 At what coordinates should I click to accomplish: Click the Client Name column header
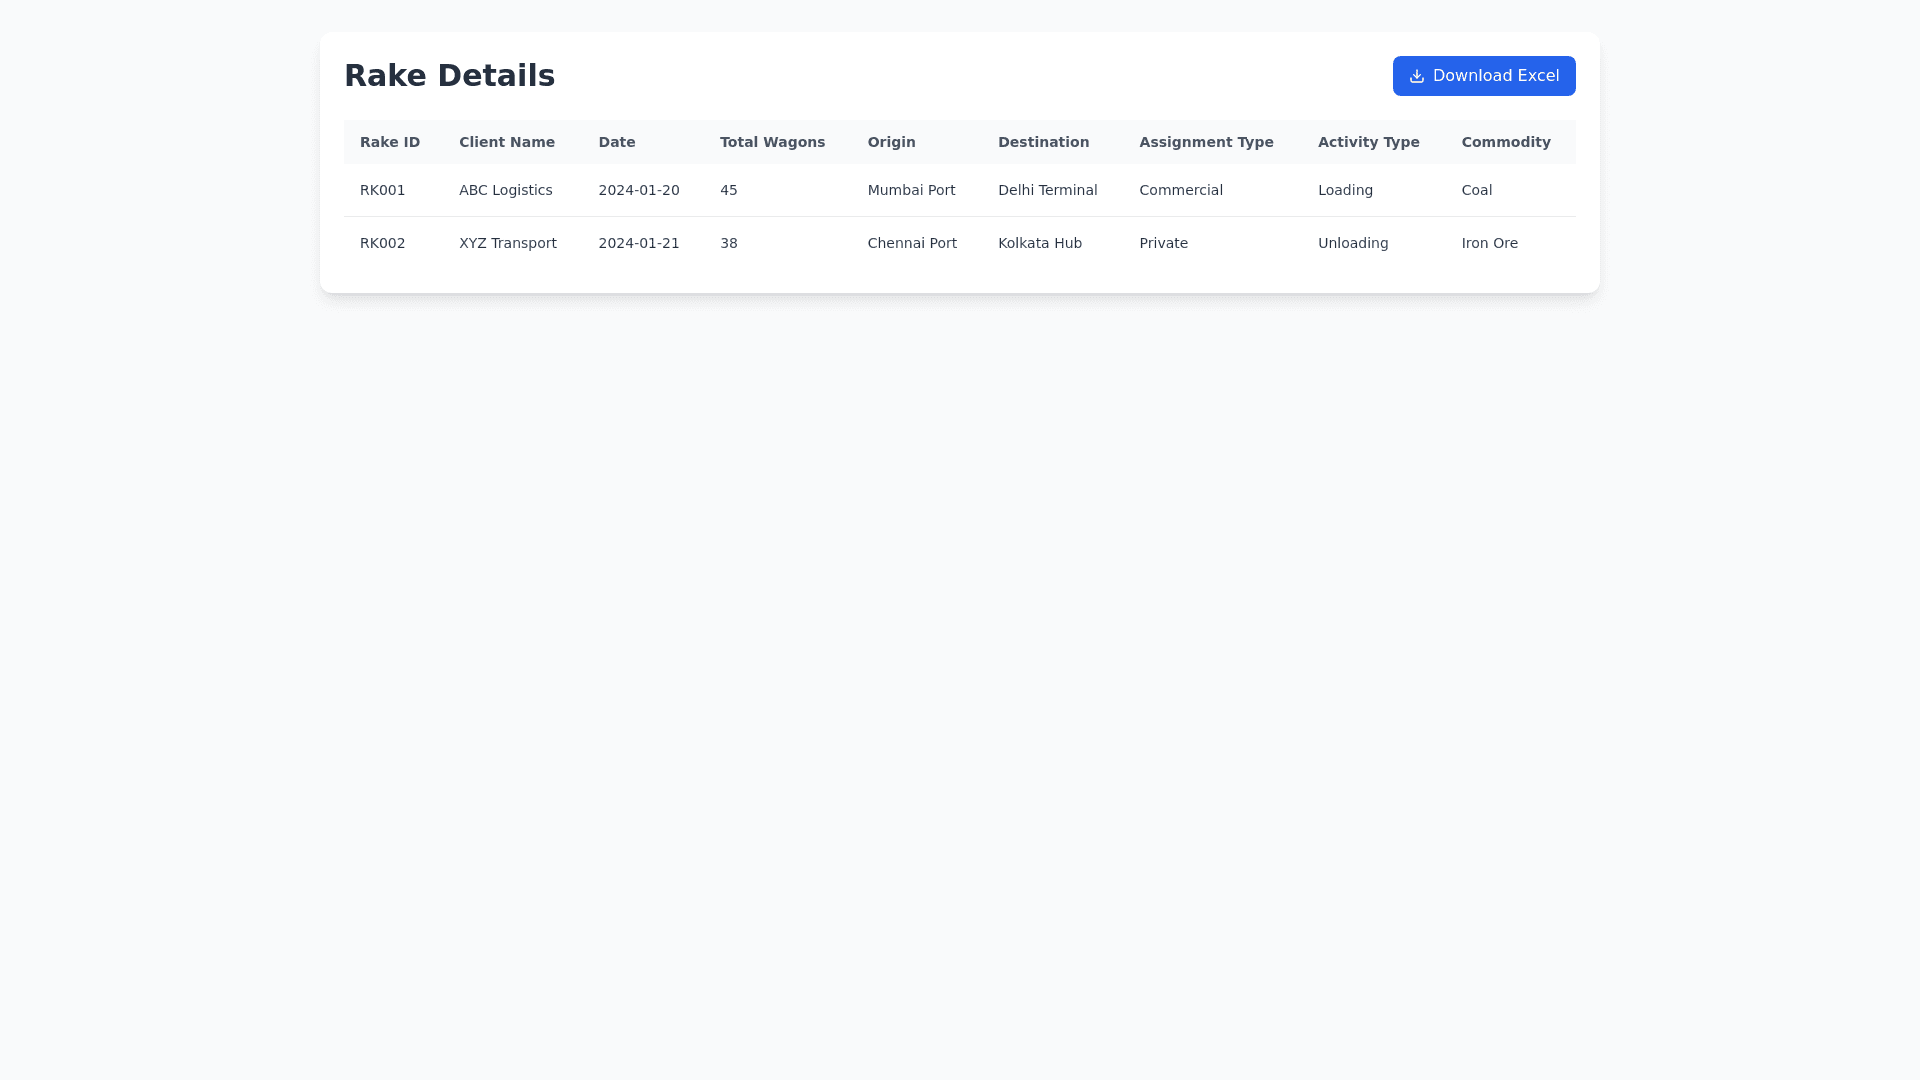coord(507,142)
